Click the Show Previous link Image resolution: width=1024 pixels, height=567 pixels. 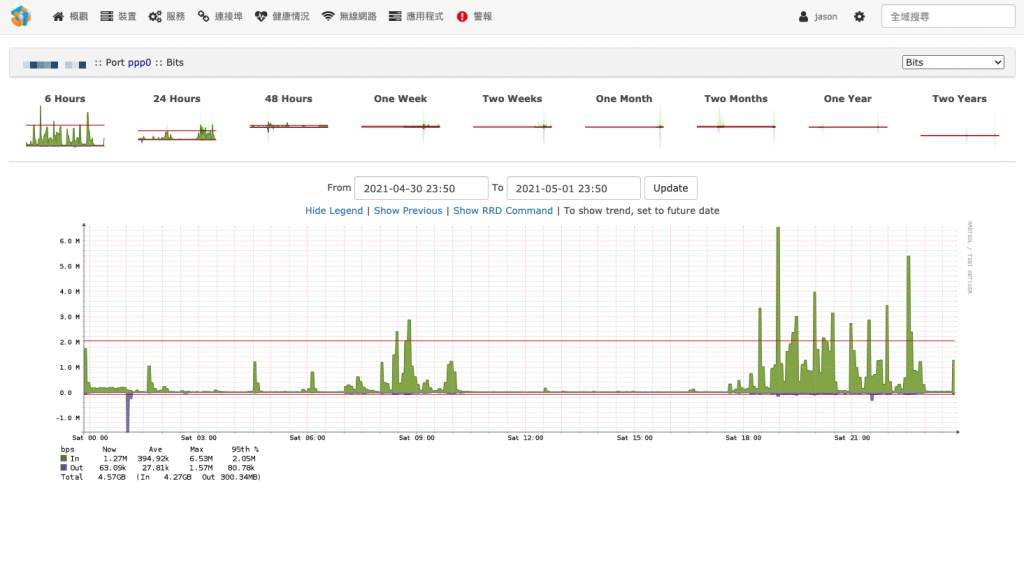click(408, 210)
